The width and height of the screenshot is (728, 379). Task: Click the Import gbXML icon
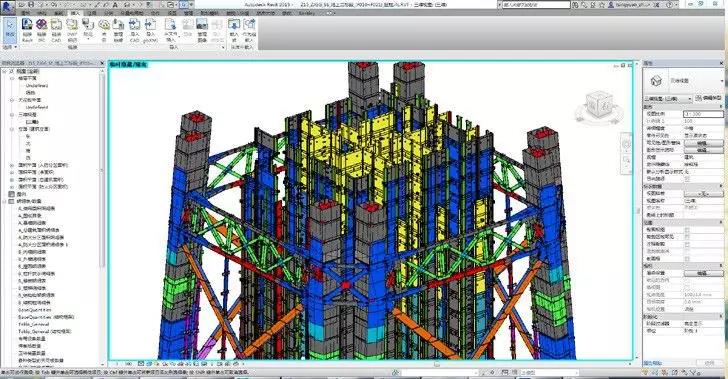click(x=150, y=30)
